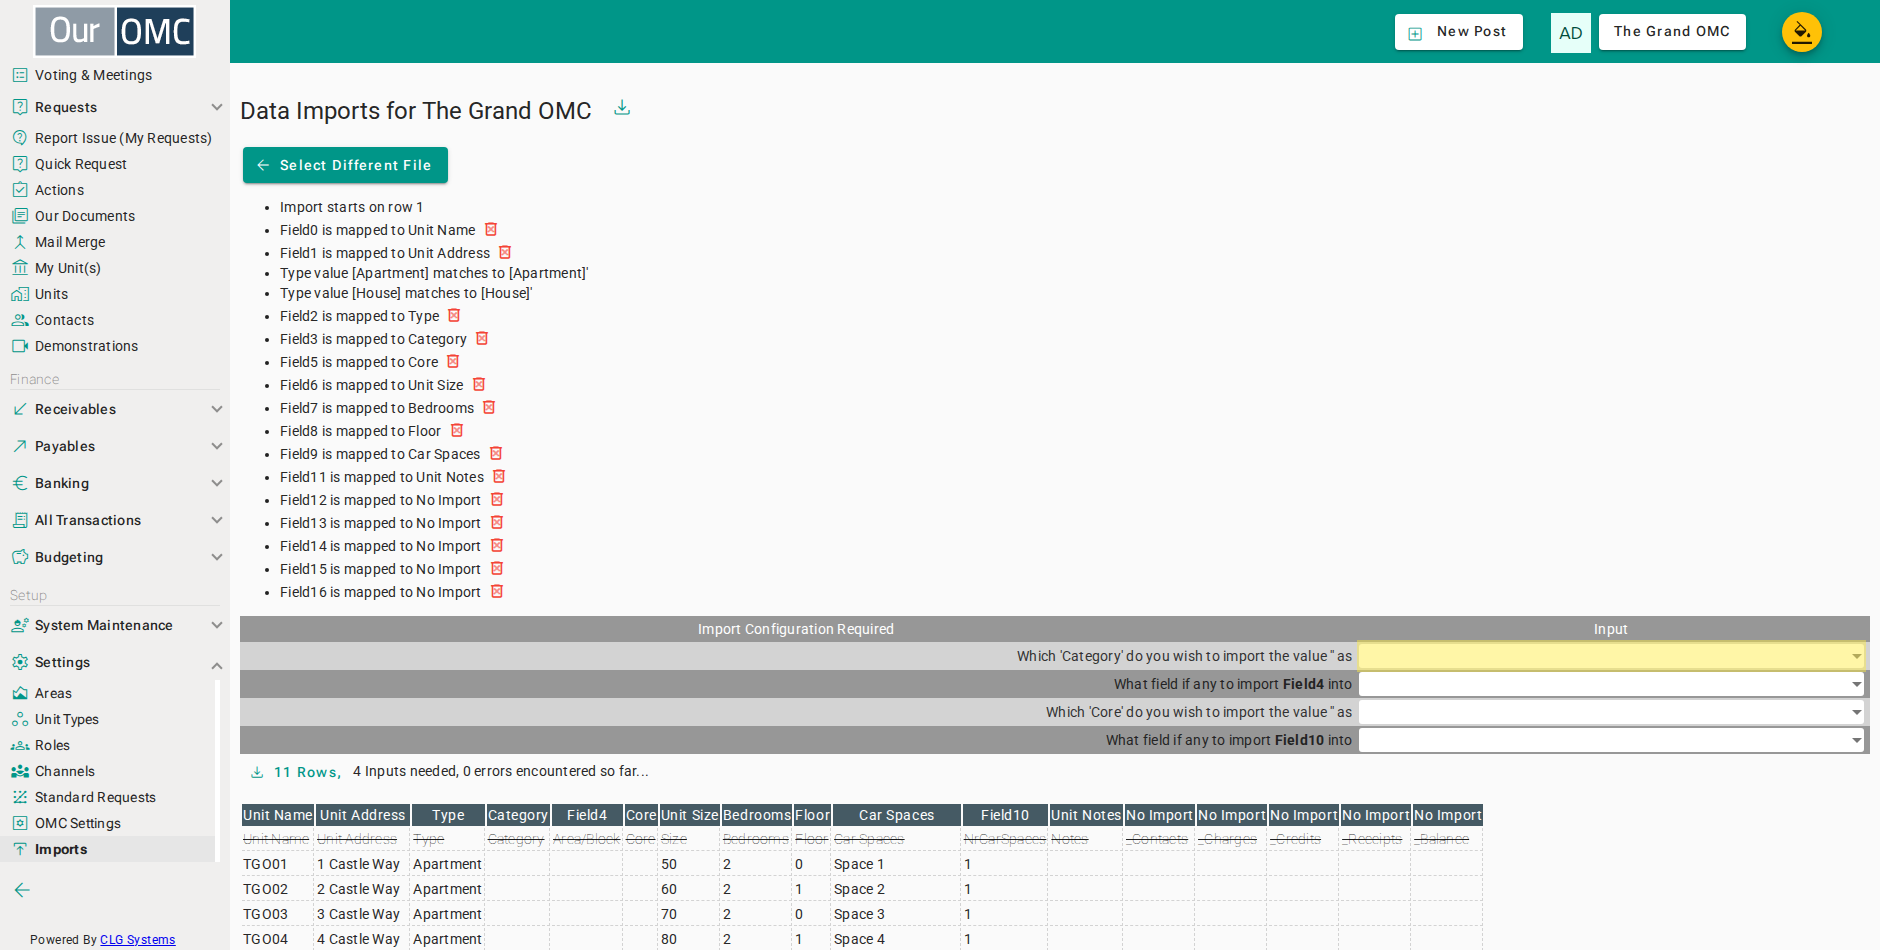Open the Core value import dropdown
The image size is (1880, 950).
(x=1611, y=712)
